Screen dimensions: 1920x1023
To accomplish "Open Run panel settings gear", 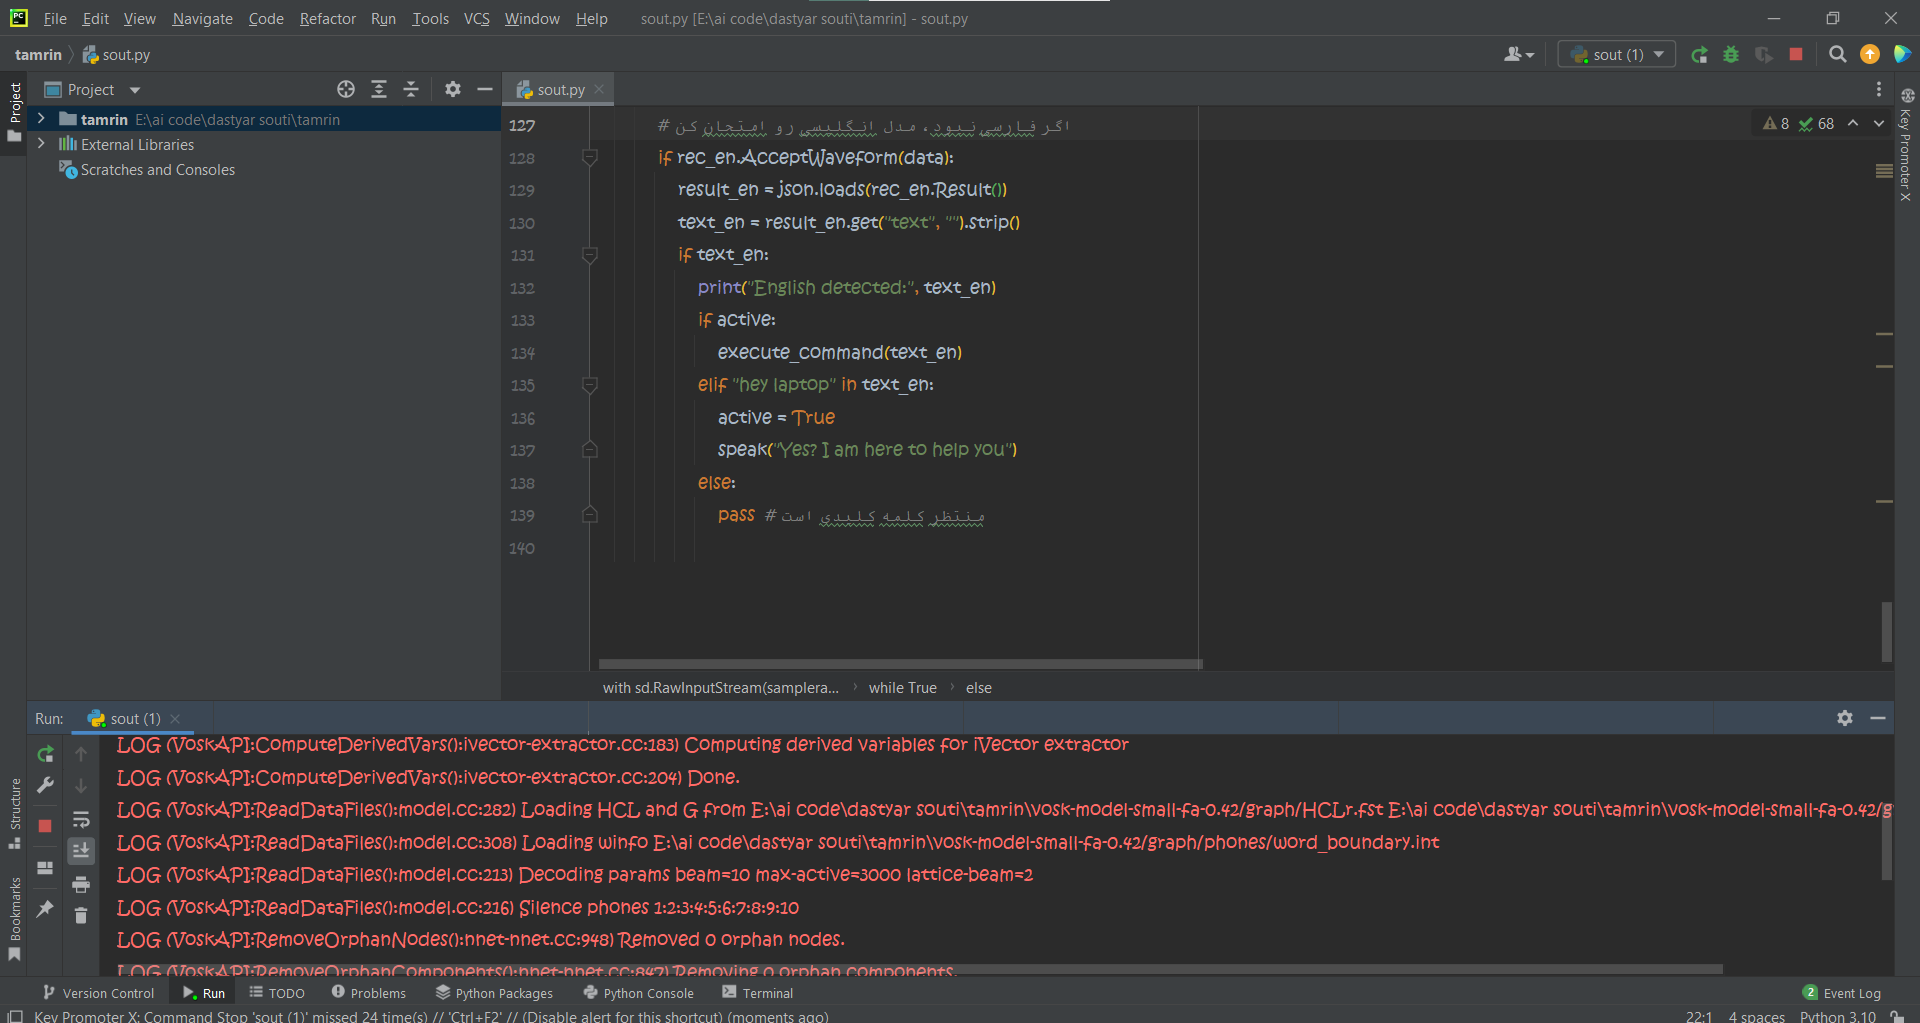I will click(x=1845, y=718).
